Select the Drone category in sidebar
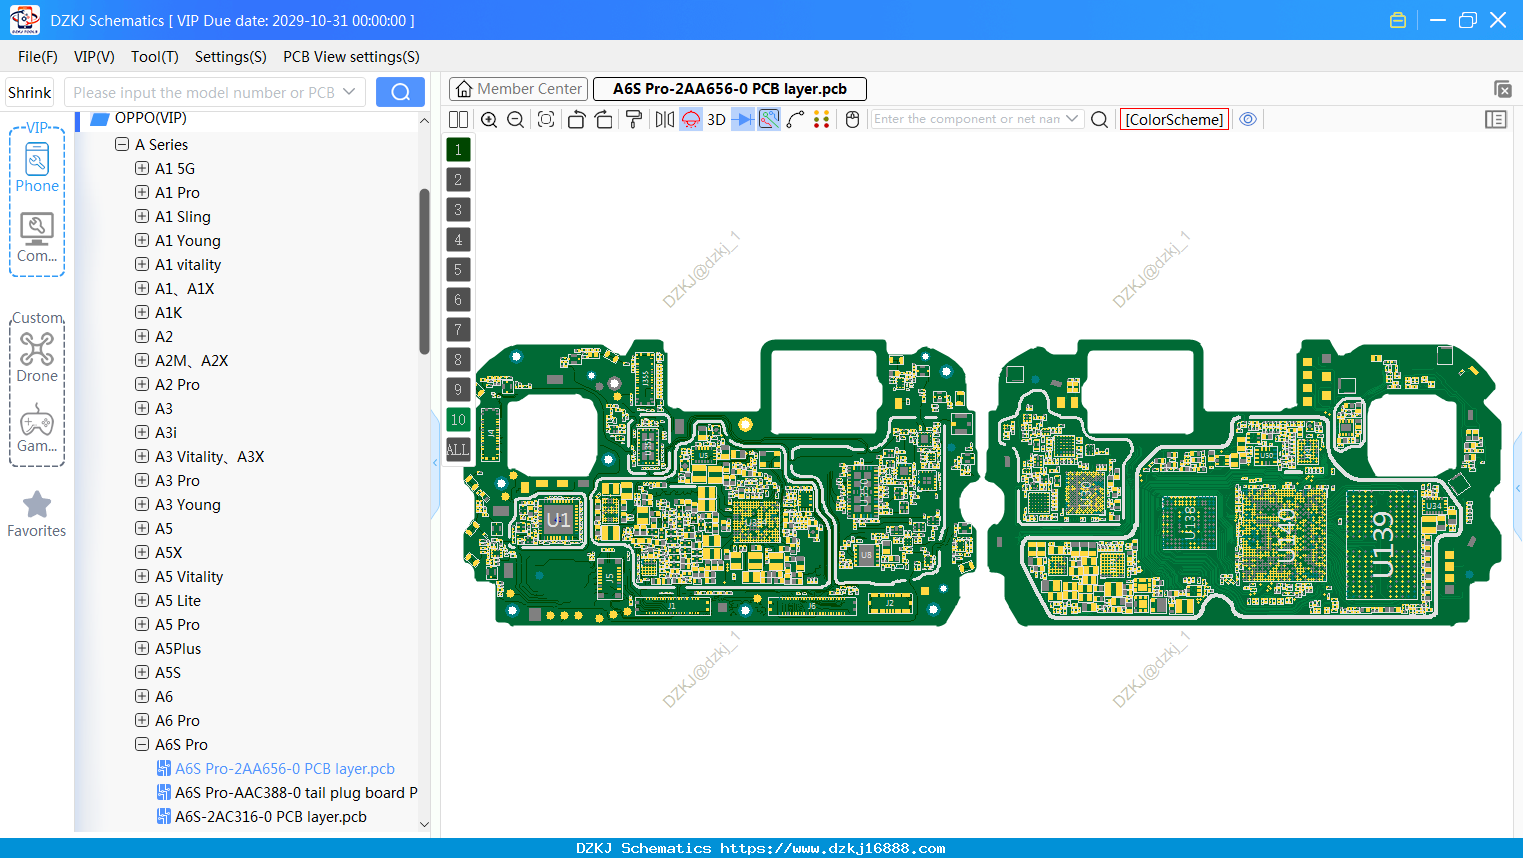 37,357
